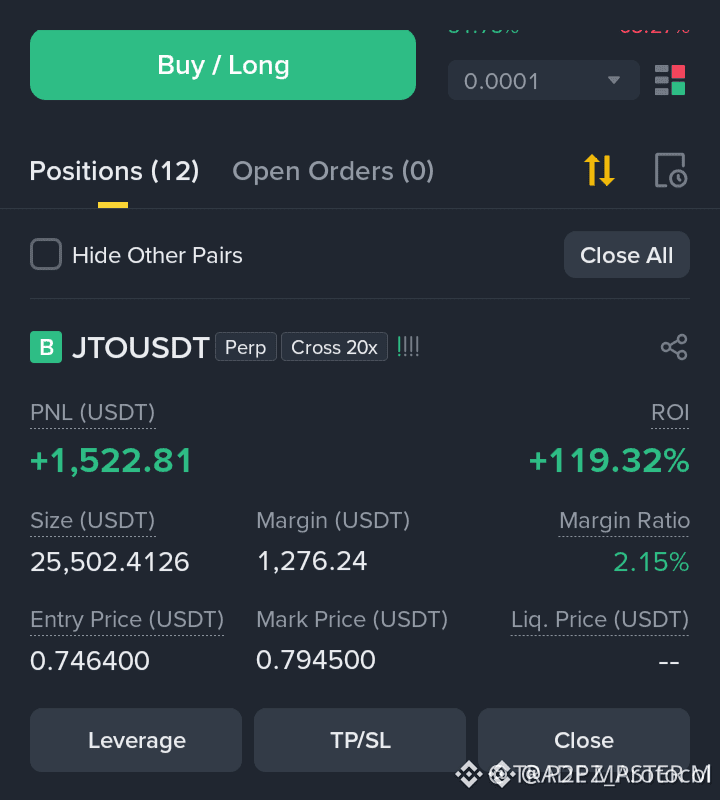Tap the green ADL indicator bars
The width and height of the screenshot is (720, 800).
[408, 347]
